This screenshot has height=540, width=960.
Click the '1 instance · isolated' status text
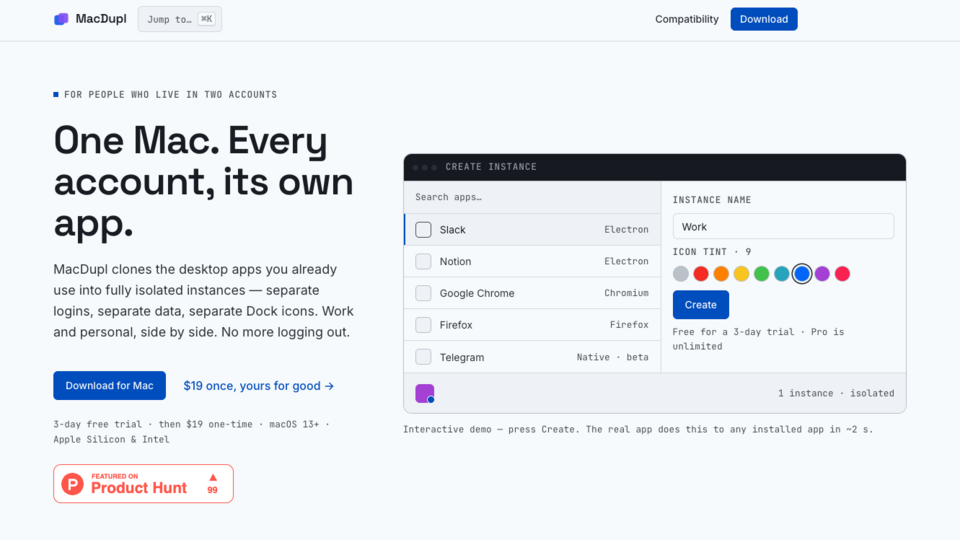836,393
